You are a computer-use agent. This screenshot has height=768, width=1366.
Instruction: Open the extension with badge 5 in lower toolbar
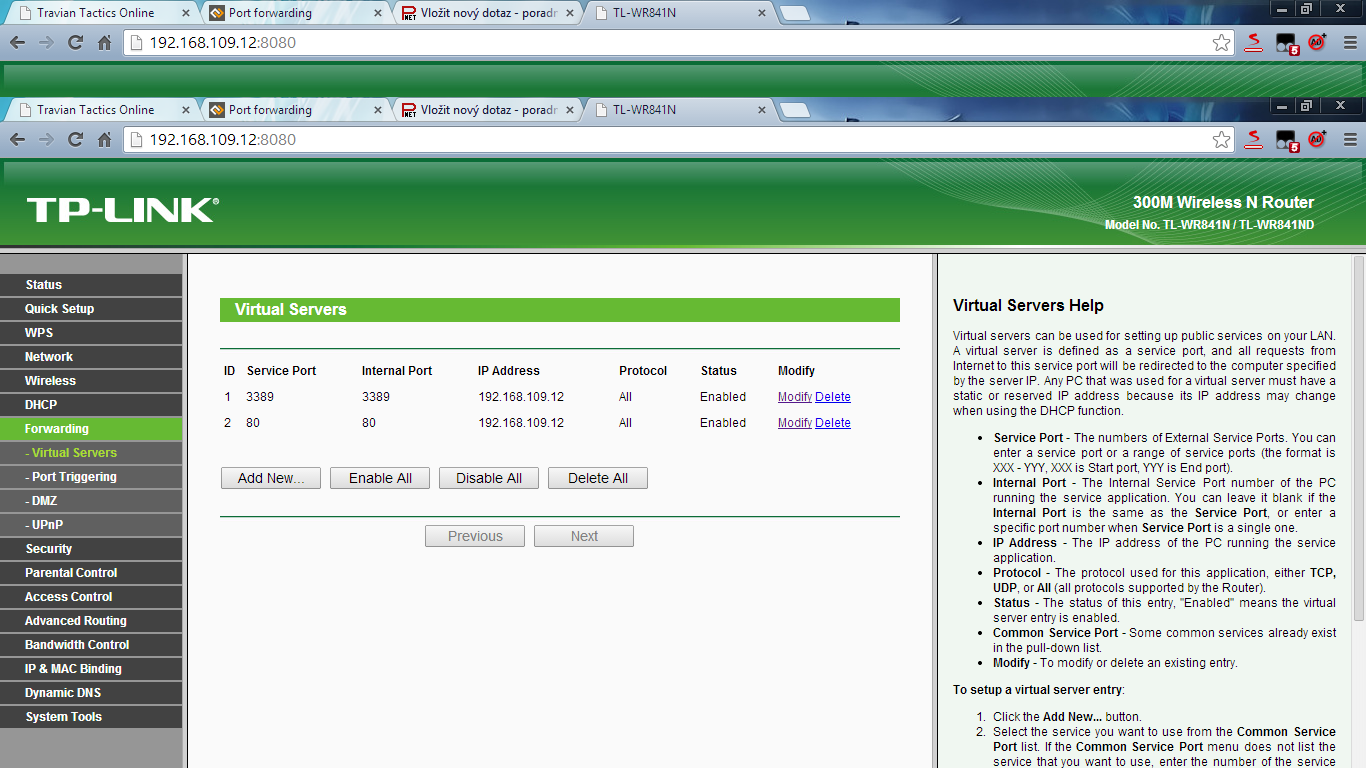tap(1287, 140)
